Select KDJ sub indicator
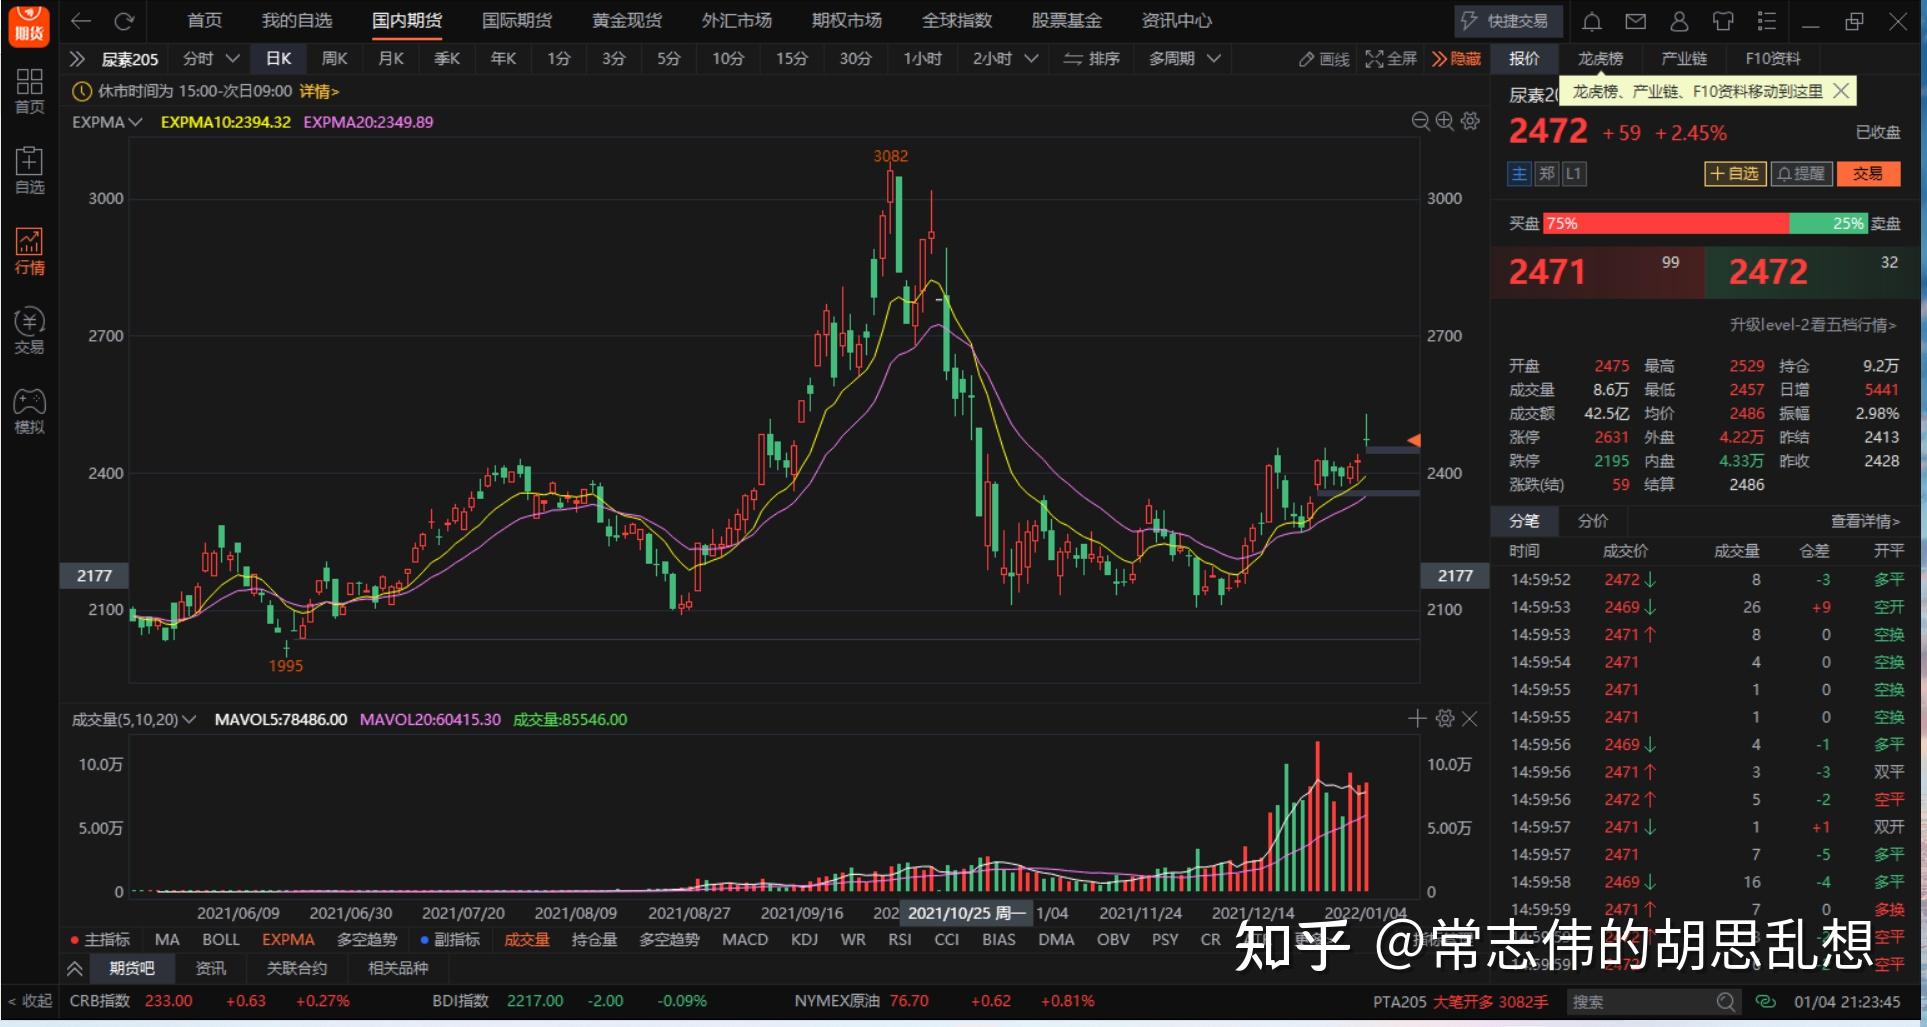Image resolution: width=1927 pixels, height=1027 pixels. (804, 940)
